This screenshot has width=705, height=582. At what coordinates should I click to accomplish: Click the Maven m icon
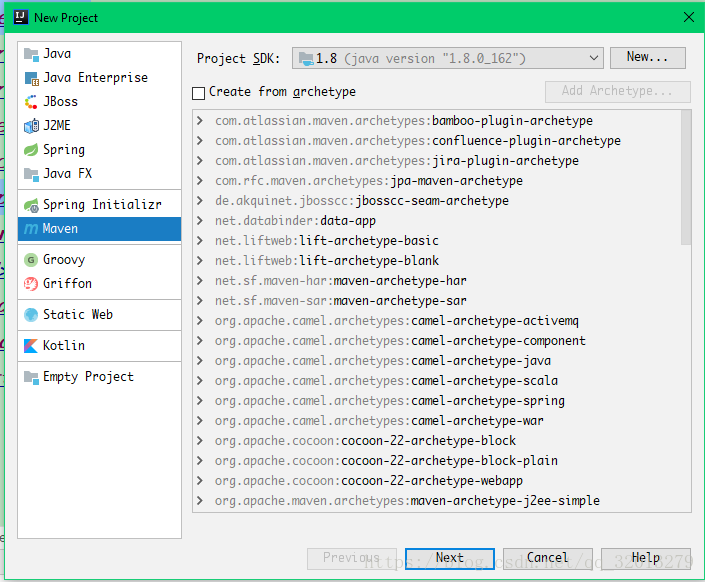[x=31, y=229]
